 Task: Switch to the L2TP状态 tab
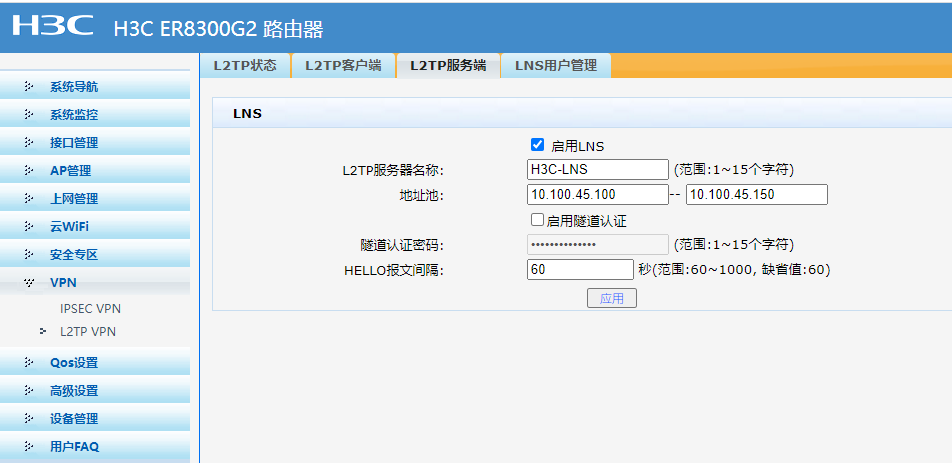(245, 66)
